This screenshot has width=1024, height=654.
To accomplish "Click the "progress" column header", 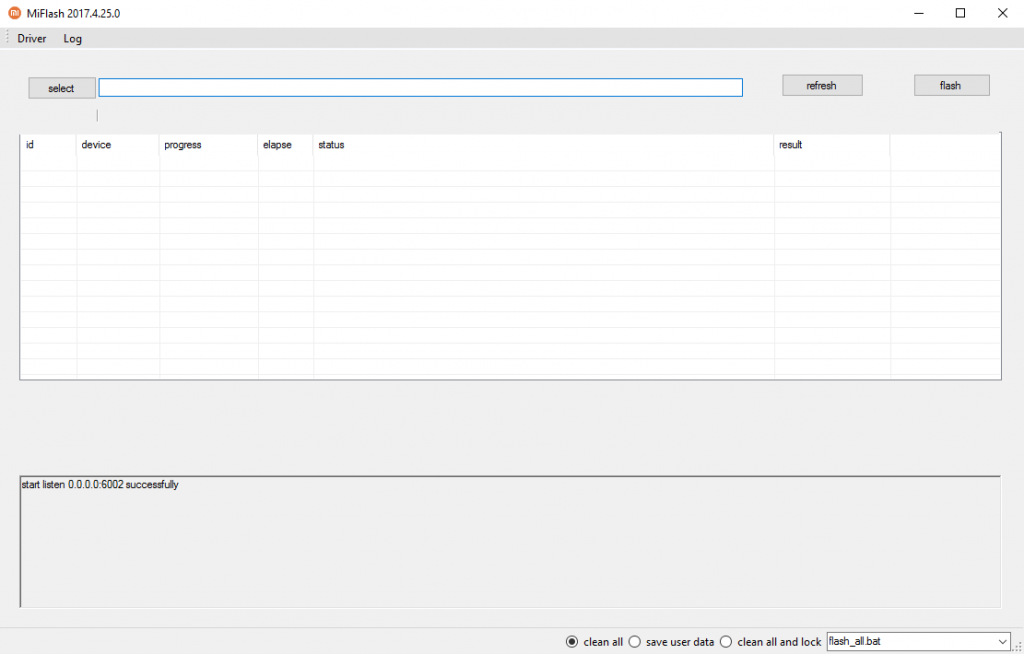I will (209, 145).
